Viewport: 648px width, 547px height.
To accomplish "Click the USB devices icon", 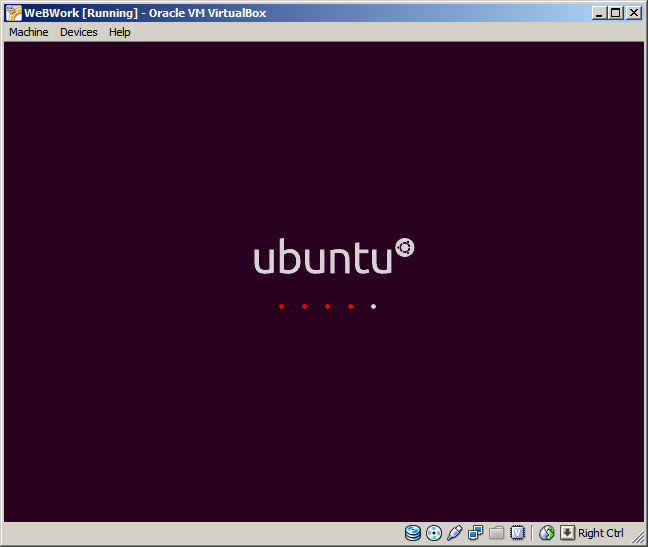I will click(x=455, y=533).
